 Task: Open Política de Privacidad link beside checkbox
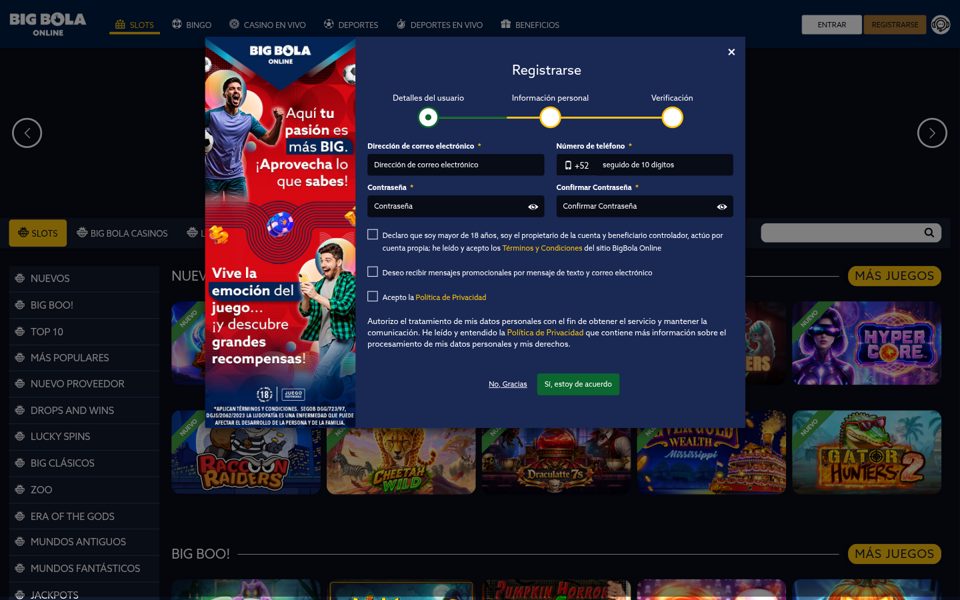point(451,298)
